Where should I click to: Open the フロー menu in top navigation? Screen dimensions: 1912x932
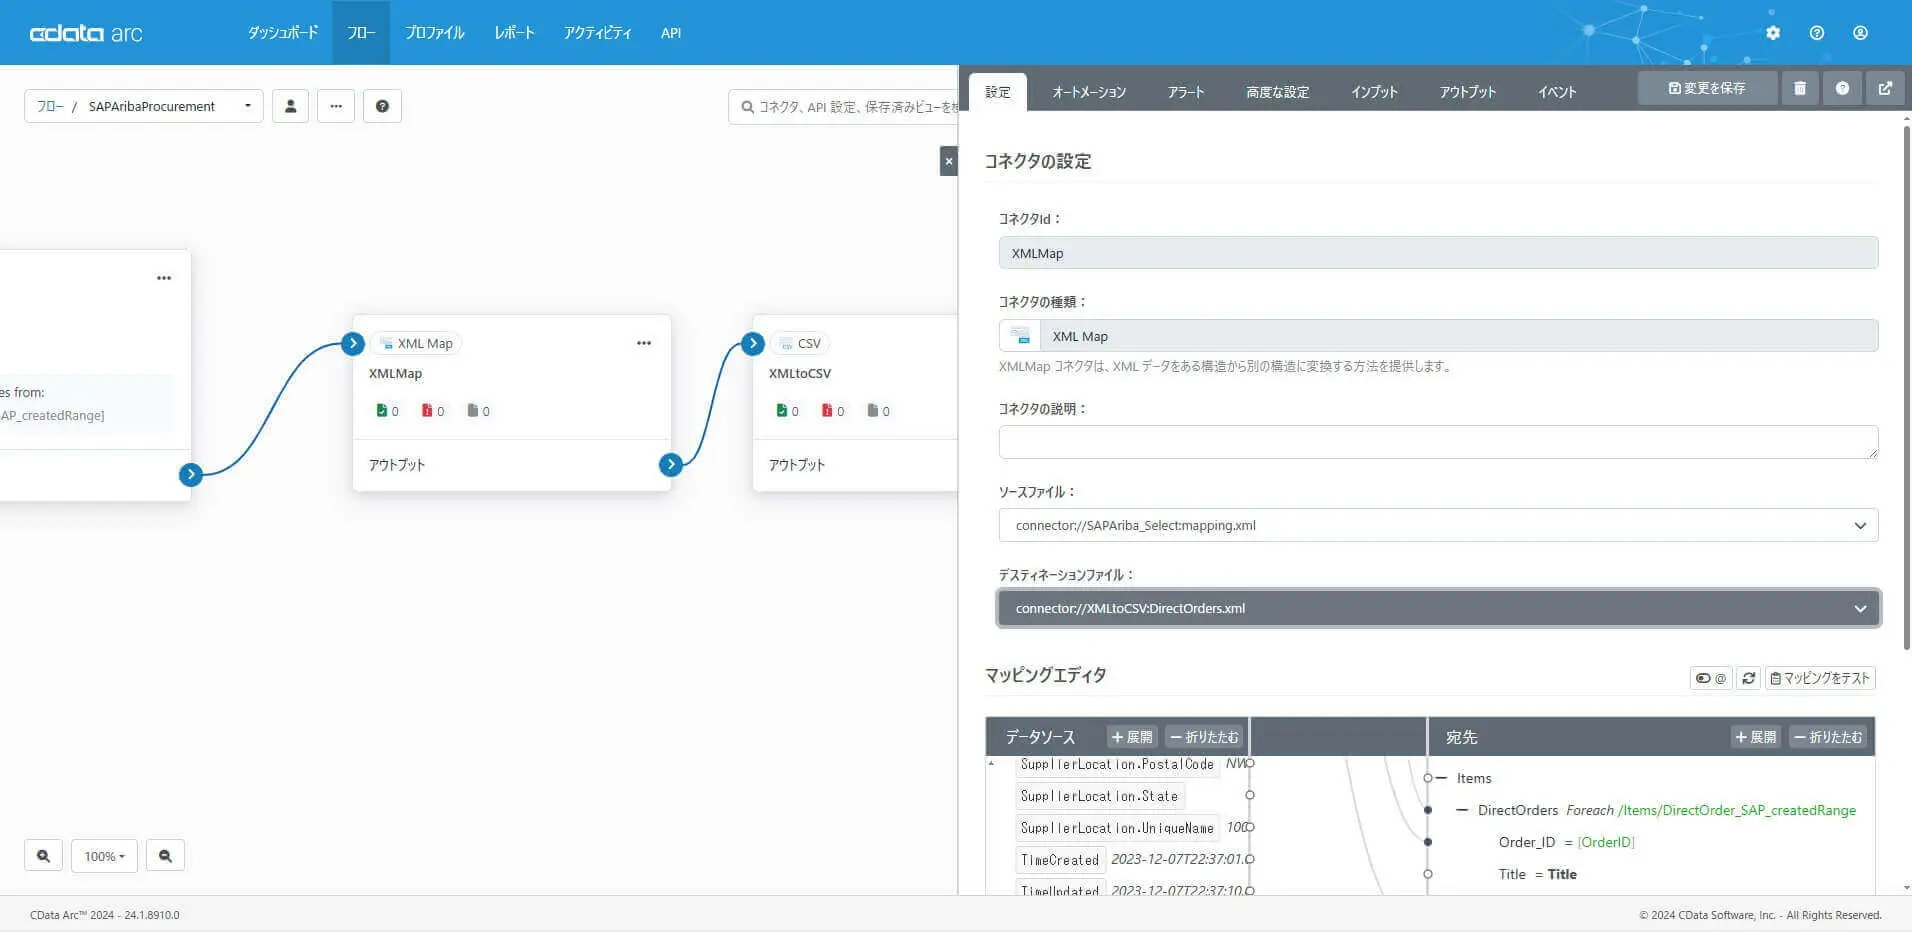point(361,33)
